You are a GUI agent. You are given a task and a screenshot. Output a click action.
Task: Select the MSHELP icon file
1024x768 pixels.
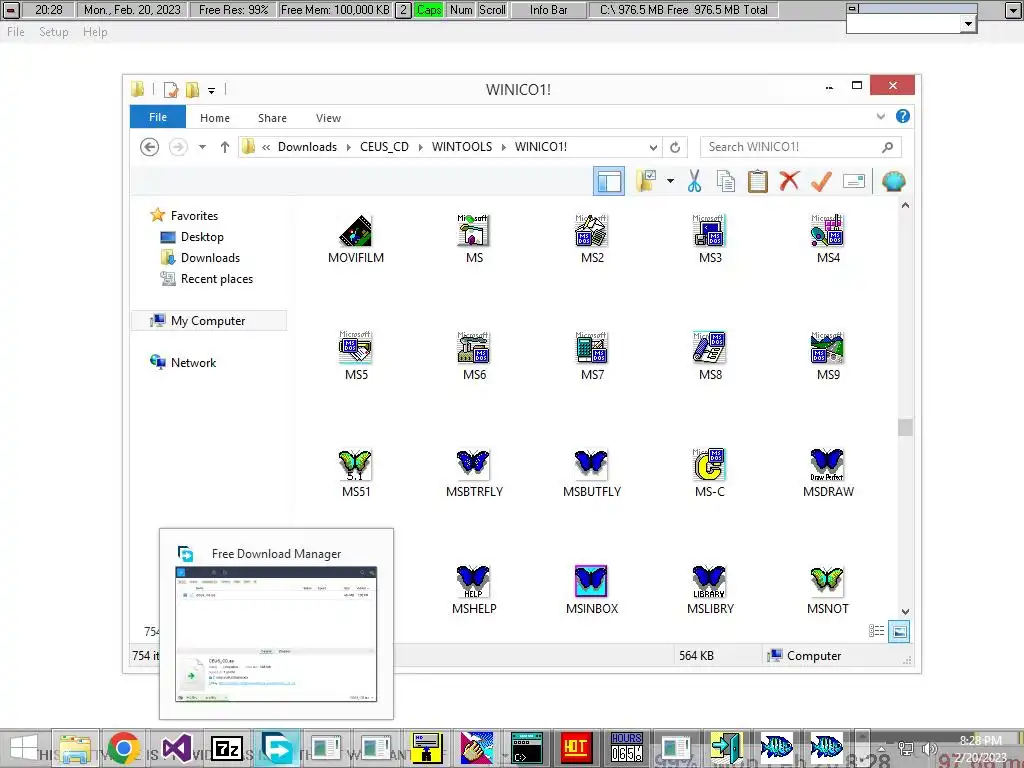tap(474, 590)
